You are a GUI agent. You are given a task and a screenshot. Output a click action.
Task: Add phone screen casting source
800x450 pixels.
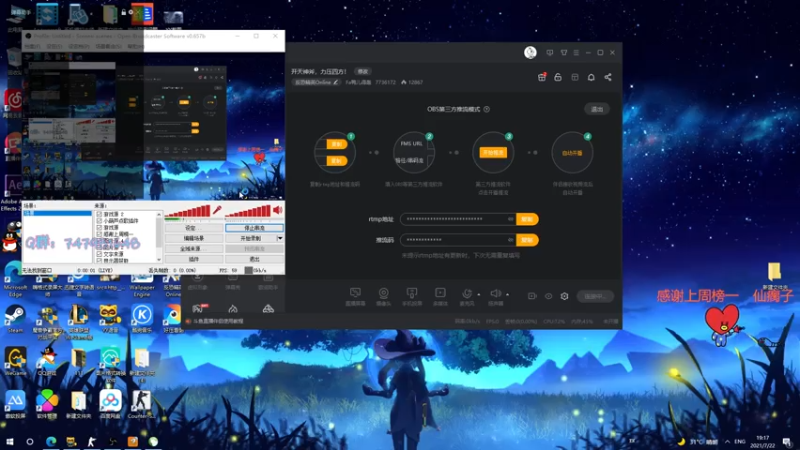click(x=412, y=296)
